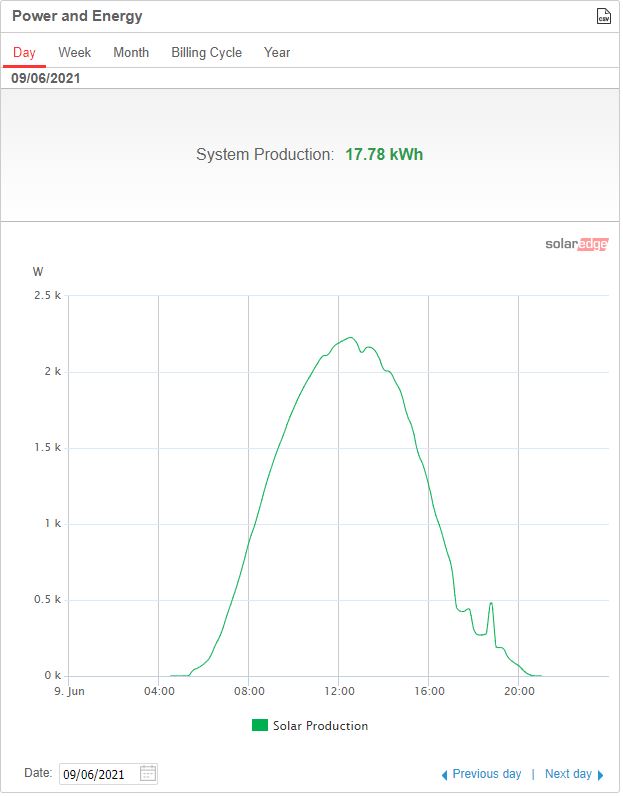Click the peak of the production curve
623x796 pixels.
(x=352, y=339)
